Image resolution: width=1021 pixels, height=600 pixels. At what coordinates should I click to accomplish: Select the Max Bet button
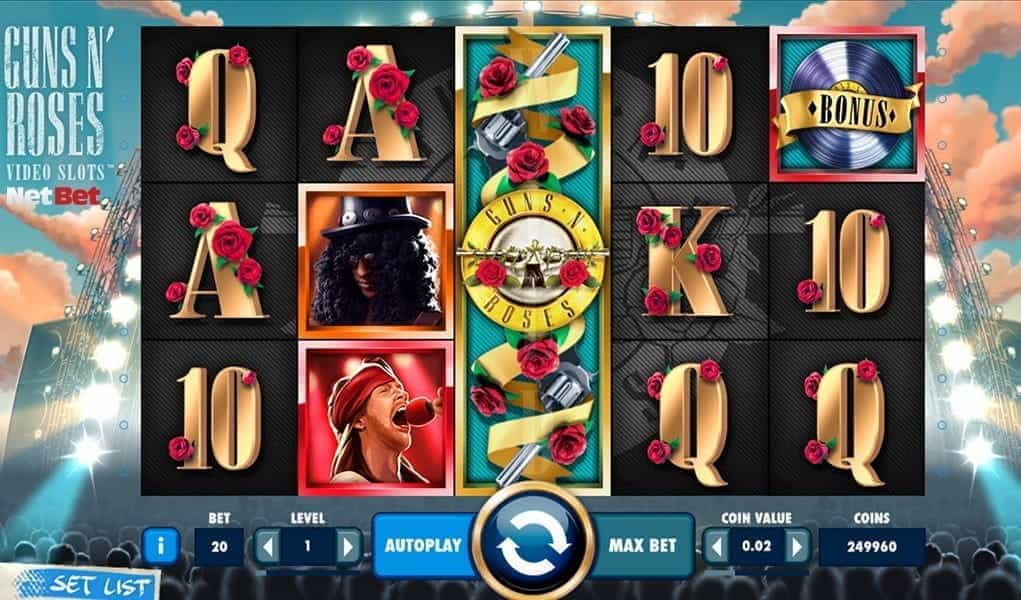click(x=642, y=545)
